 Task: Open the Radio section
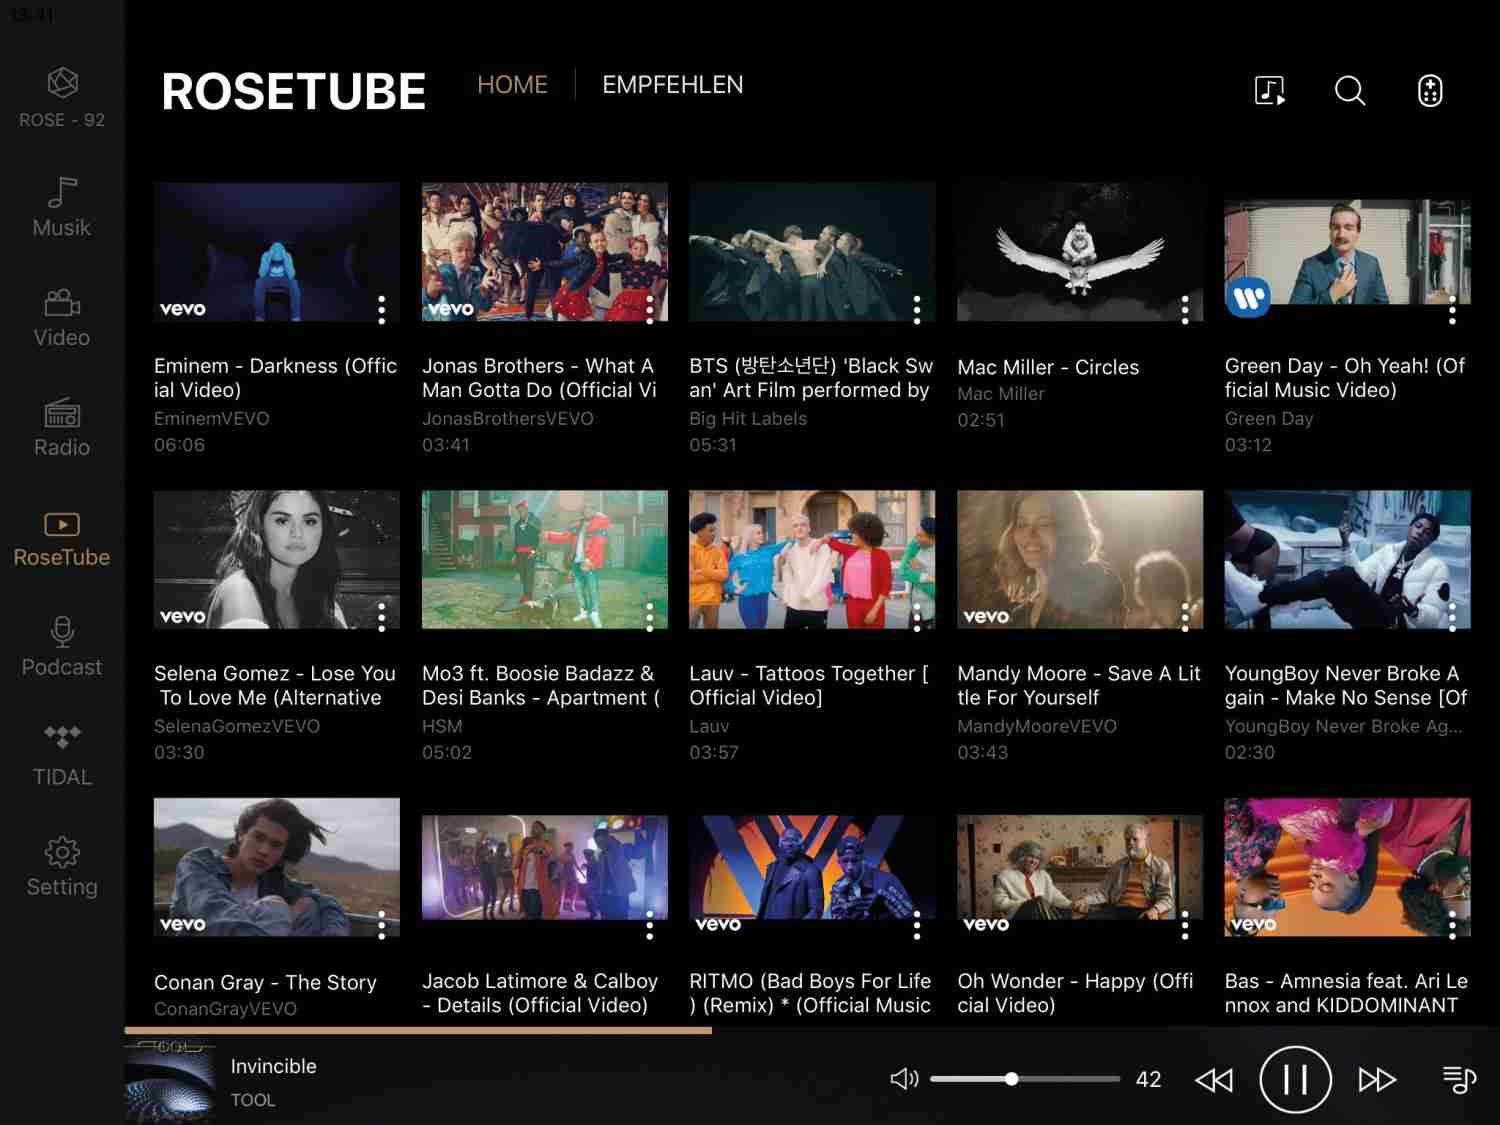pyautogui.click(x=62, y=428)
